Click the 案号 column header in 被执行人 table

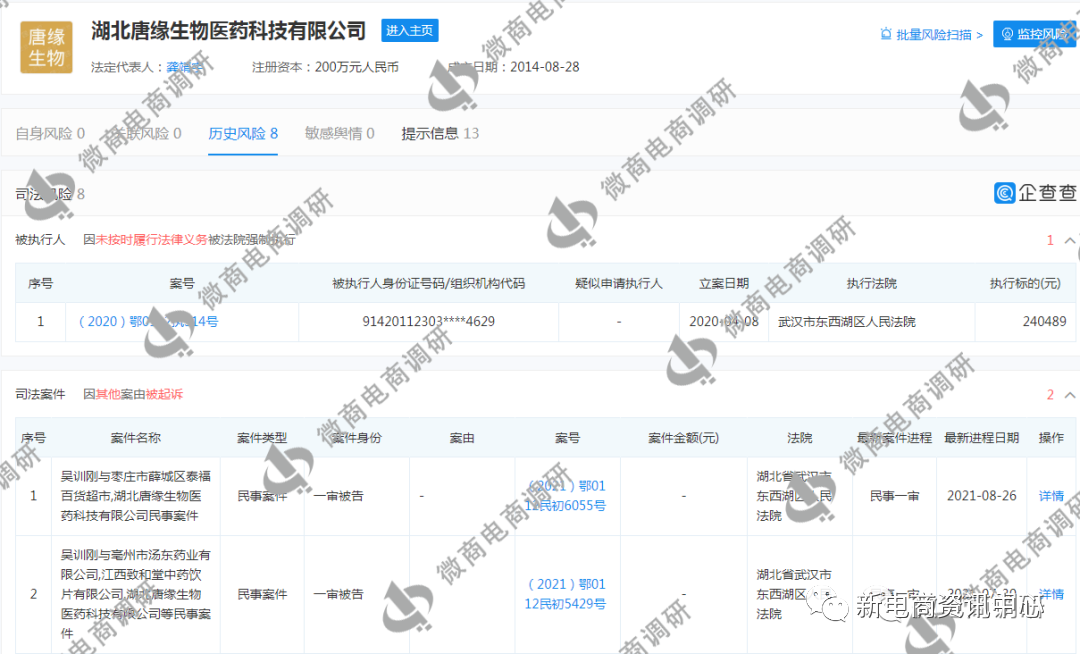pyautogui.click(x=182, y=283)
